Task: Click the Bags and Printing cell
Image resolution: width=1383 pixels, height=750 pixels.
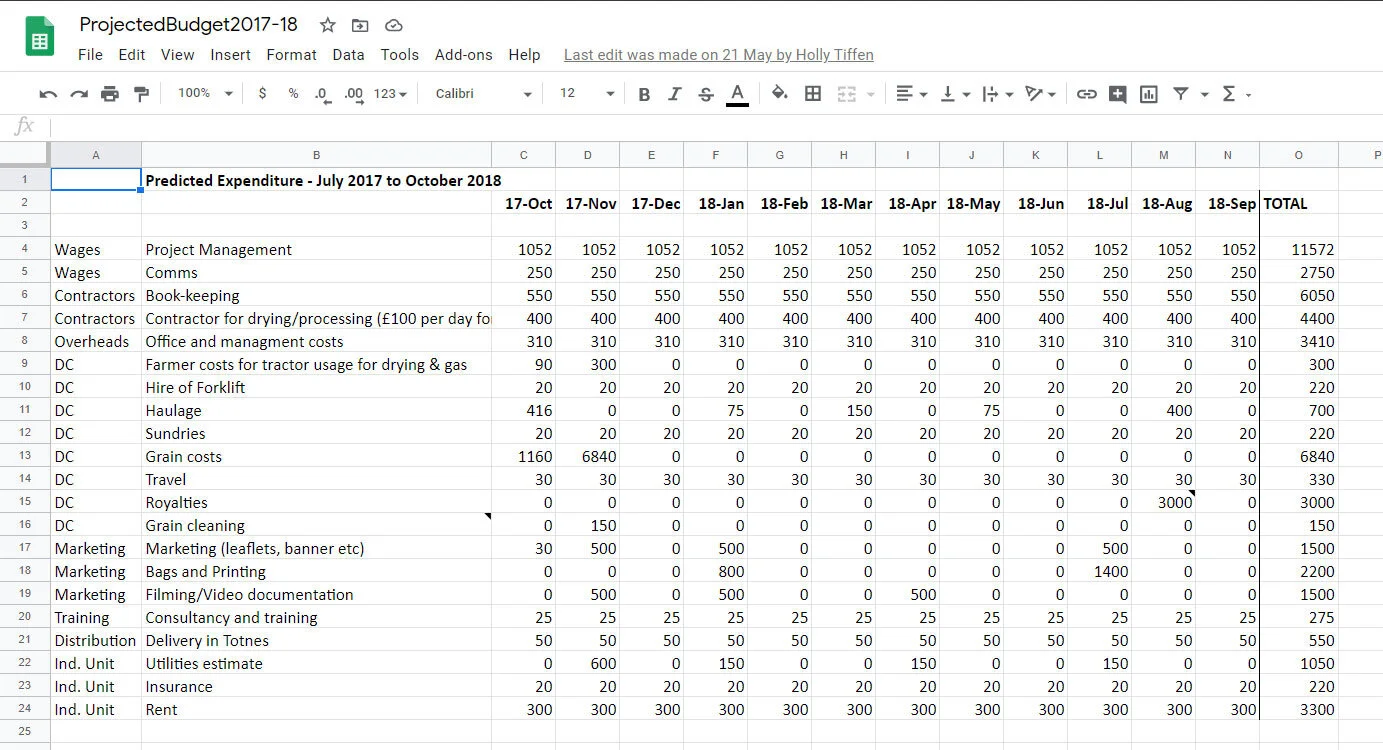Action: click(x=316, y=572)
